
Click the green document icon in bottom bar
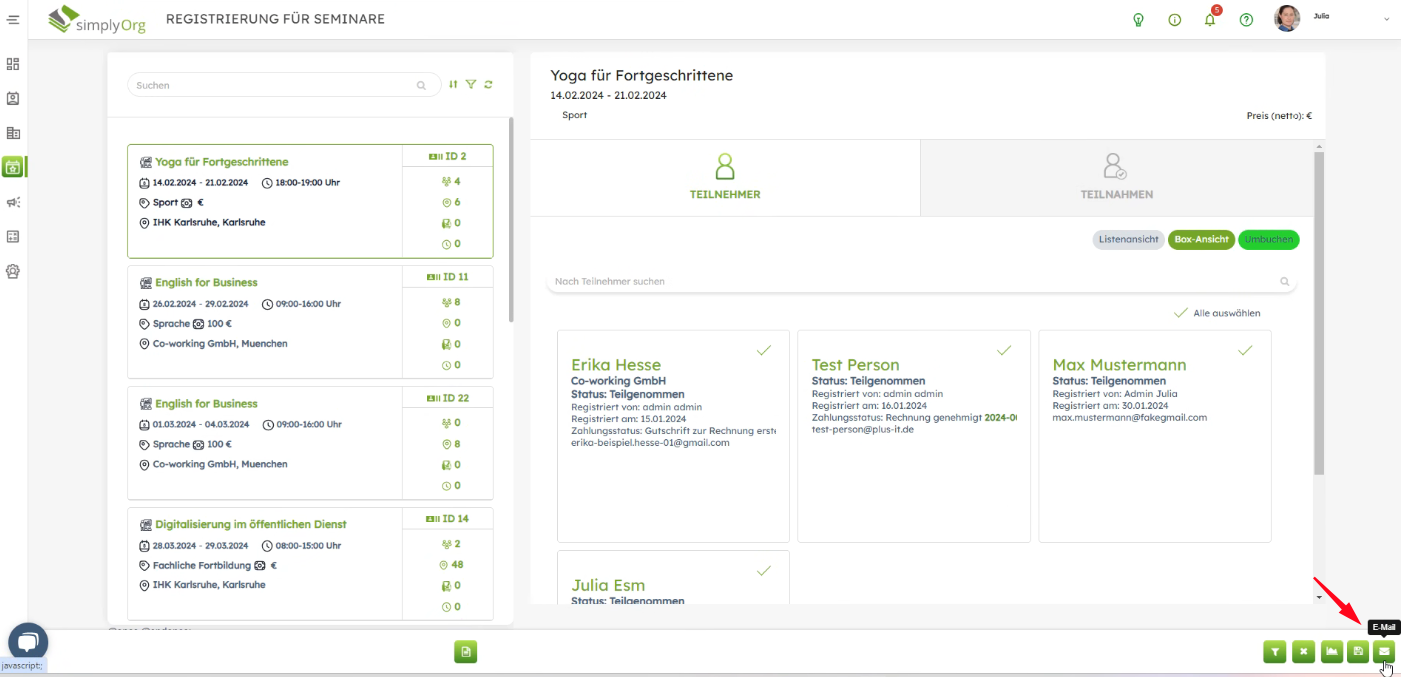pyautogui.click(x=465, y=652)
